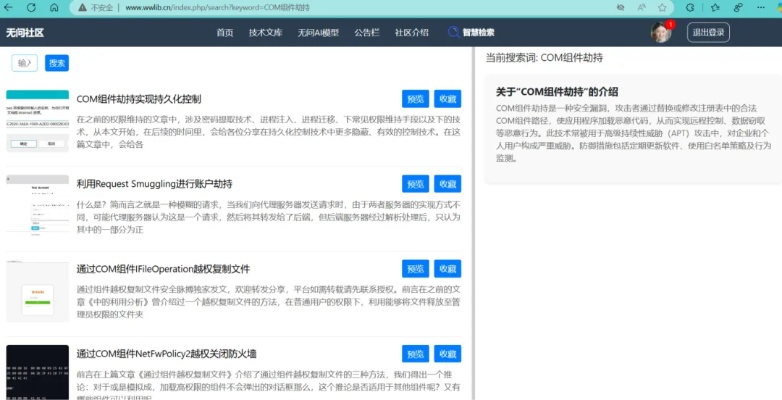Open 智慧检索 with magnifier icon
782x400 pixels.
point(471,32)
